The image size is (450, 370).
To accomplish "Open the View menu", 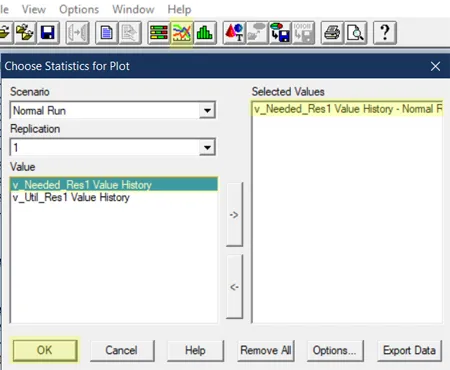I will (34, 9).
